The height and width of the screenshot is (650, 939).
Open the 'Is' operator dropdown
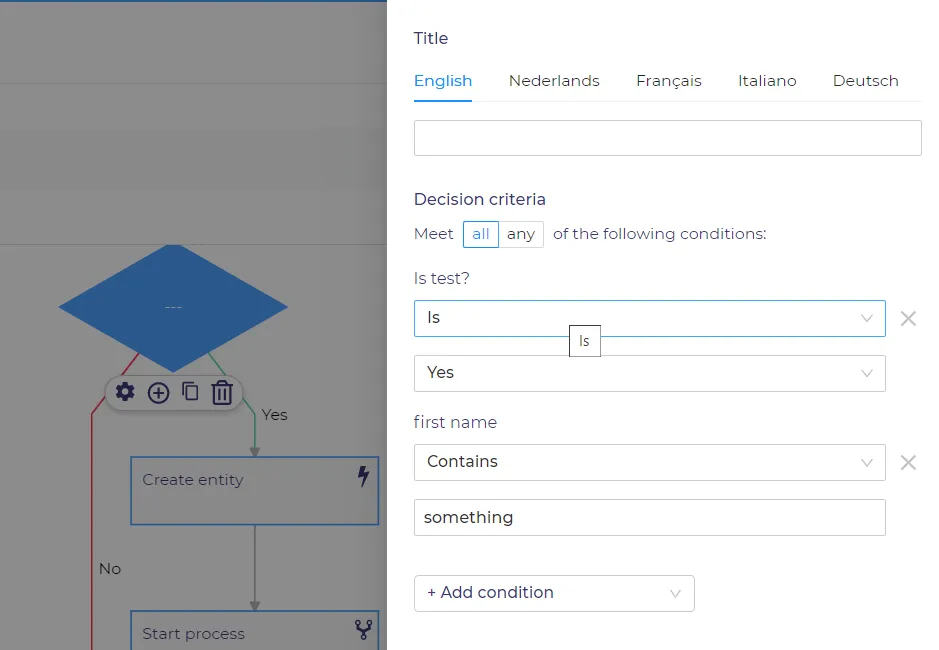tap(650, 318)
